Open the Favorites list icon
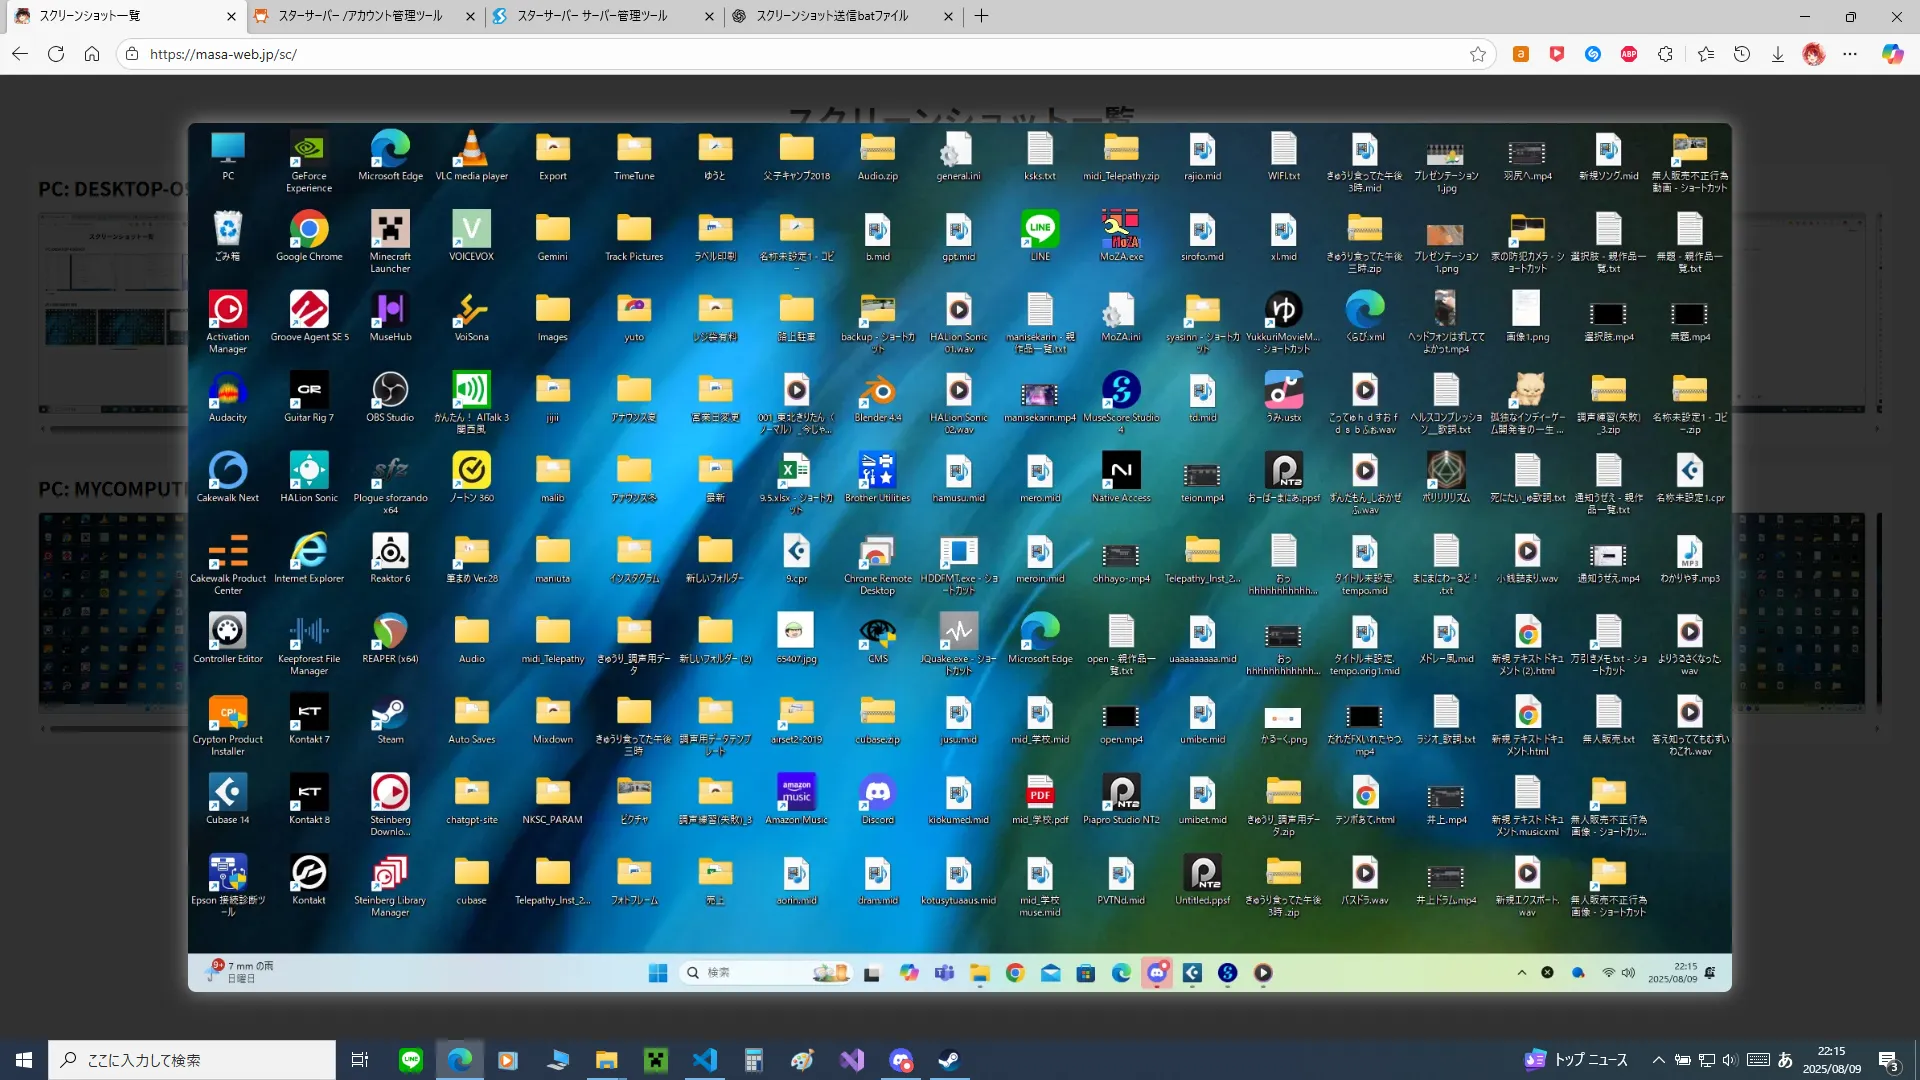The height and width of the screenshot is (1080, 1920). tap(1706, 54)
